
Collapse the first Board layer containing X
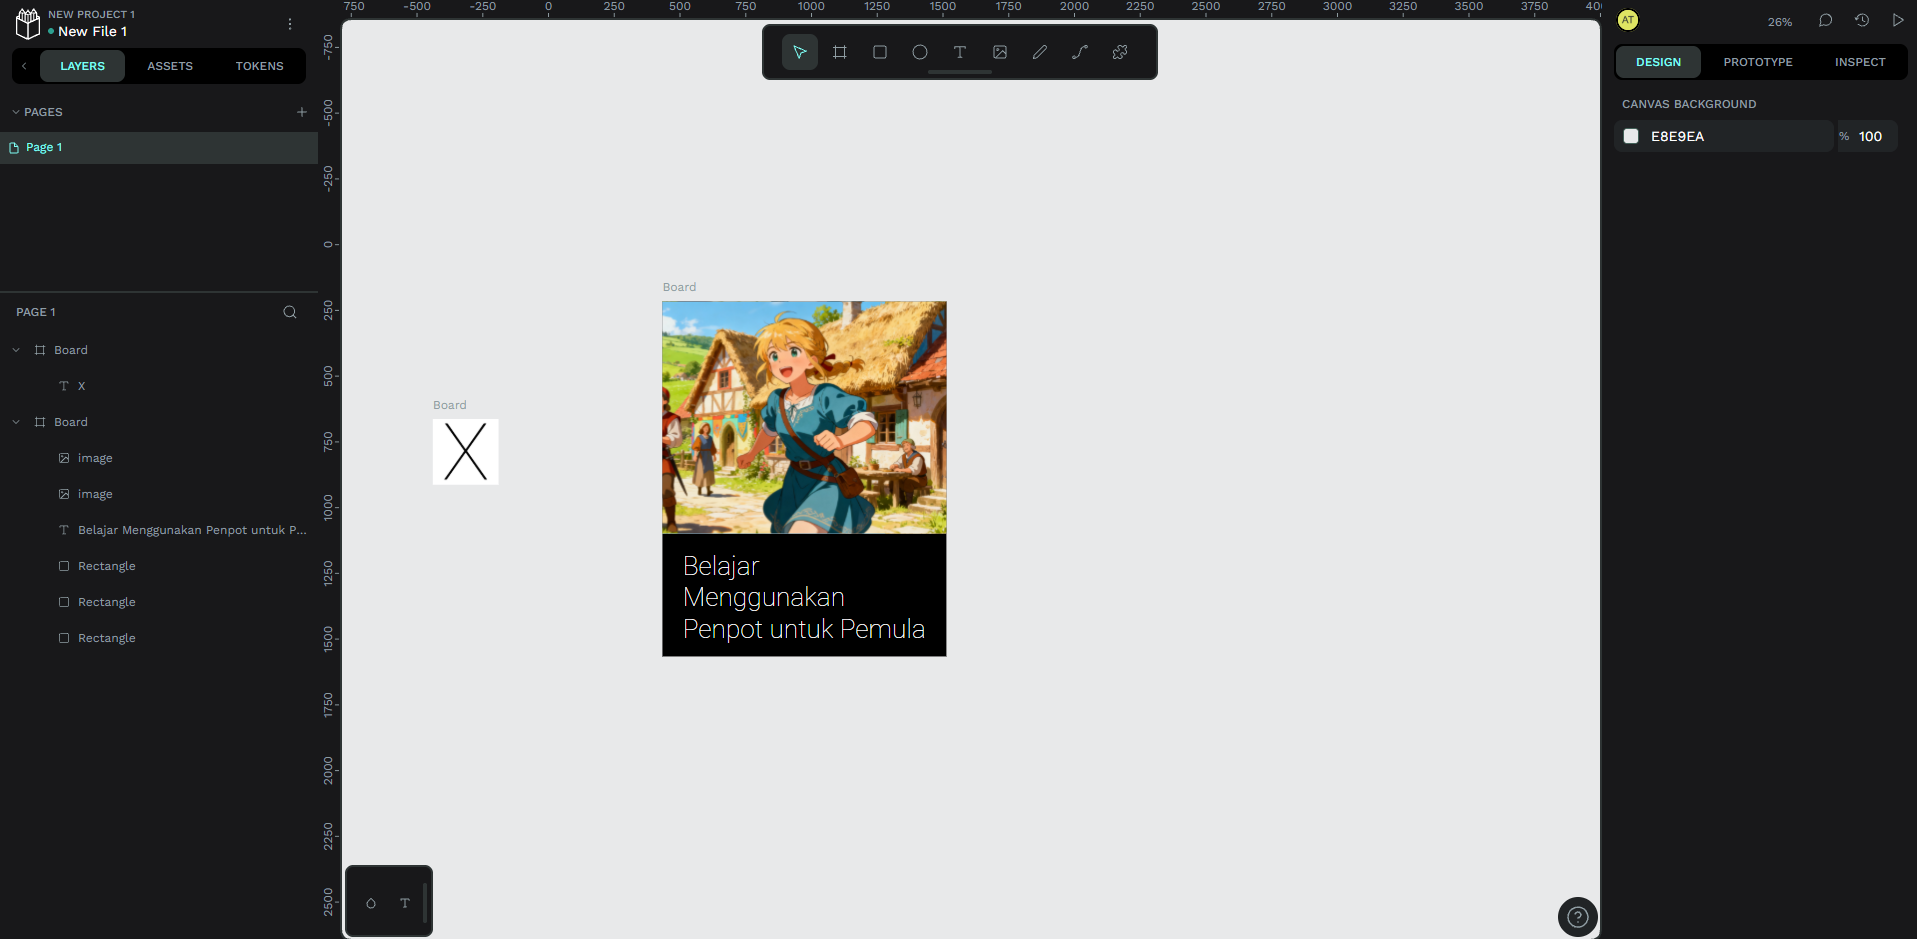16,350
